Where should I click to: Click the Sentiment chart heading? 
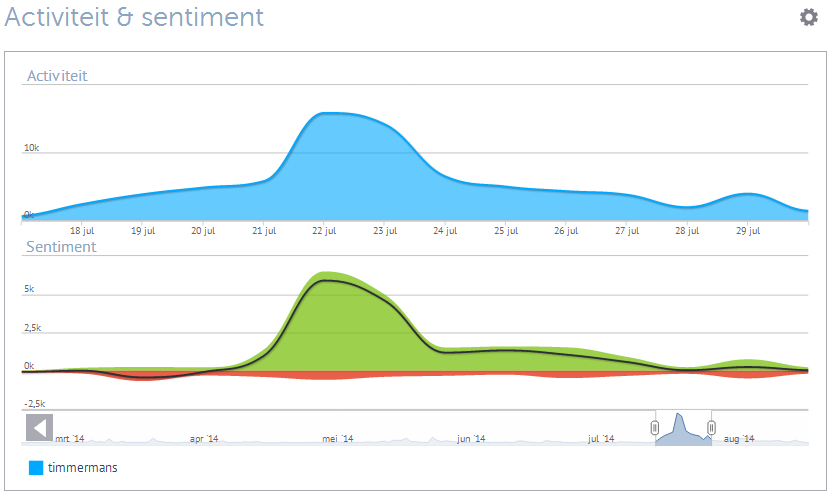[x=61, y=246]
